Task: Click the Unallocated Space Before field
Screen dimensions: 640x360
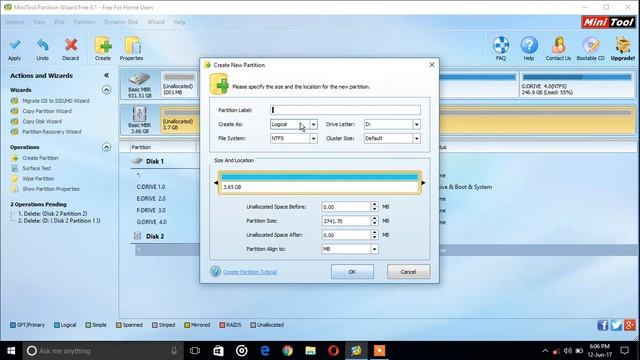Action: pos(346,207)
